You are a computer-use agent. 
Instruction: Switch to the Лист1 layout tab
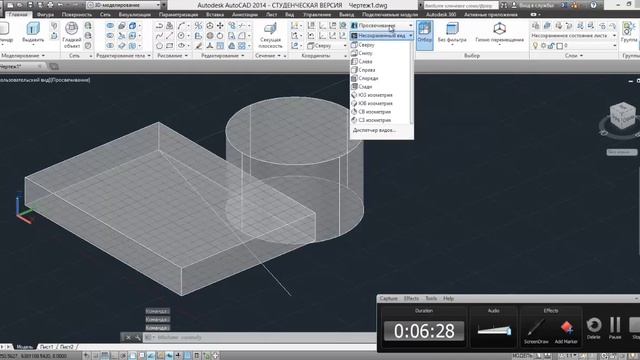(x=47, y=347)
